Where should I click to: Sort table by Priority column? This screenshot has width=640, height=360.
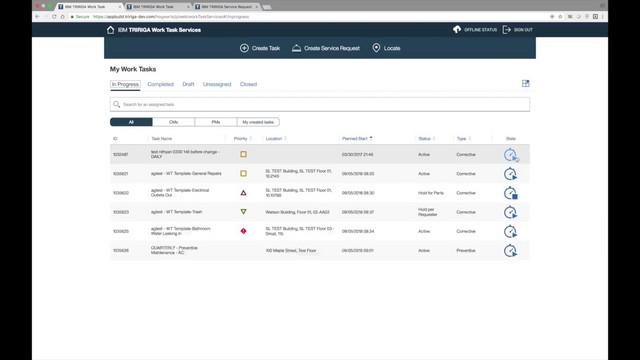(x=242, y=139)
